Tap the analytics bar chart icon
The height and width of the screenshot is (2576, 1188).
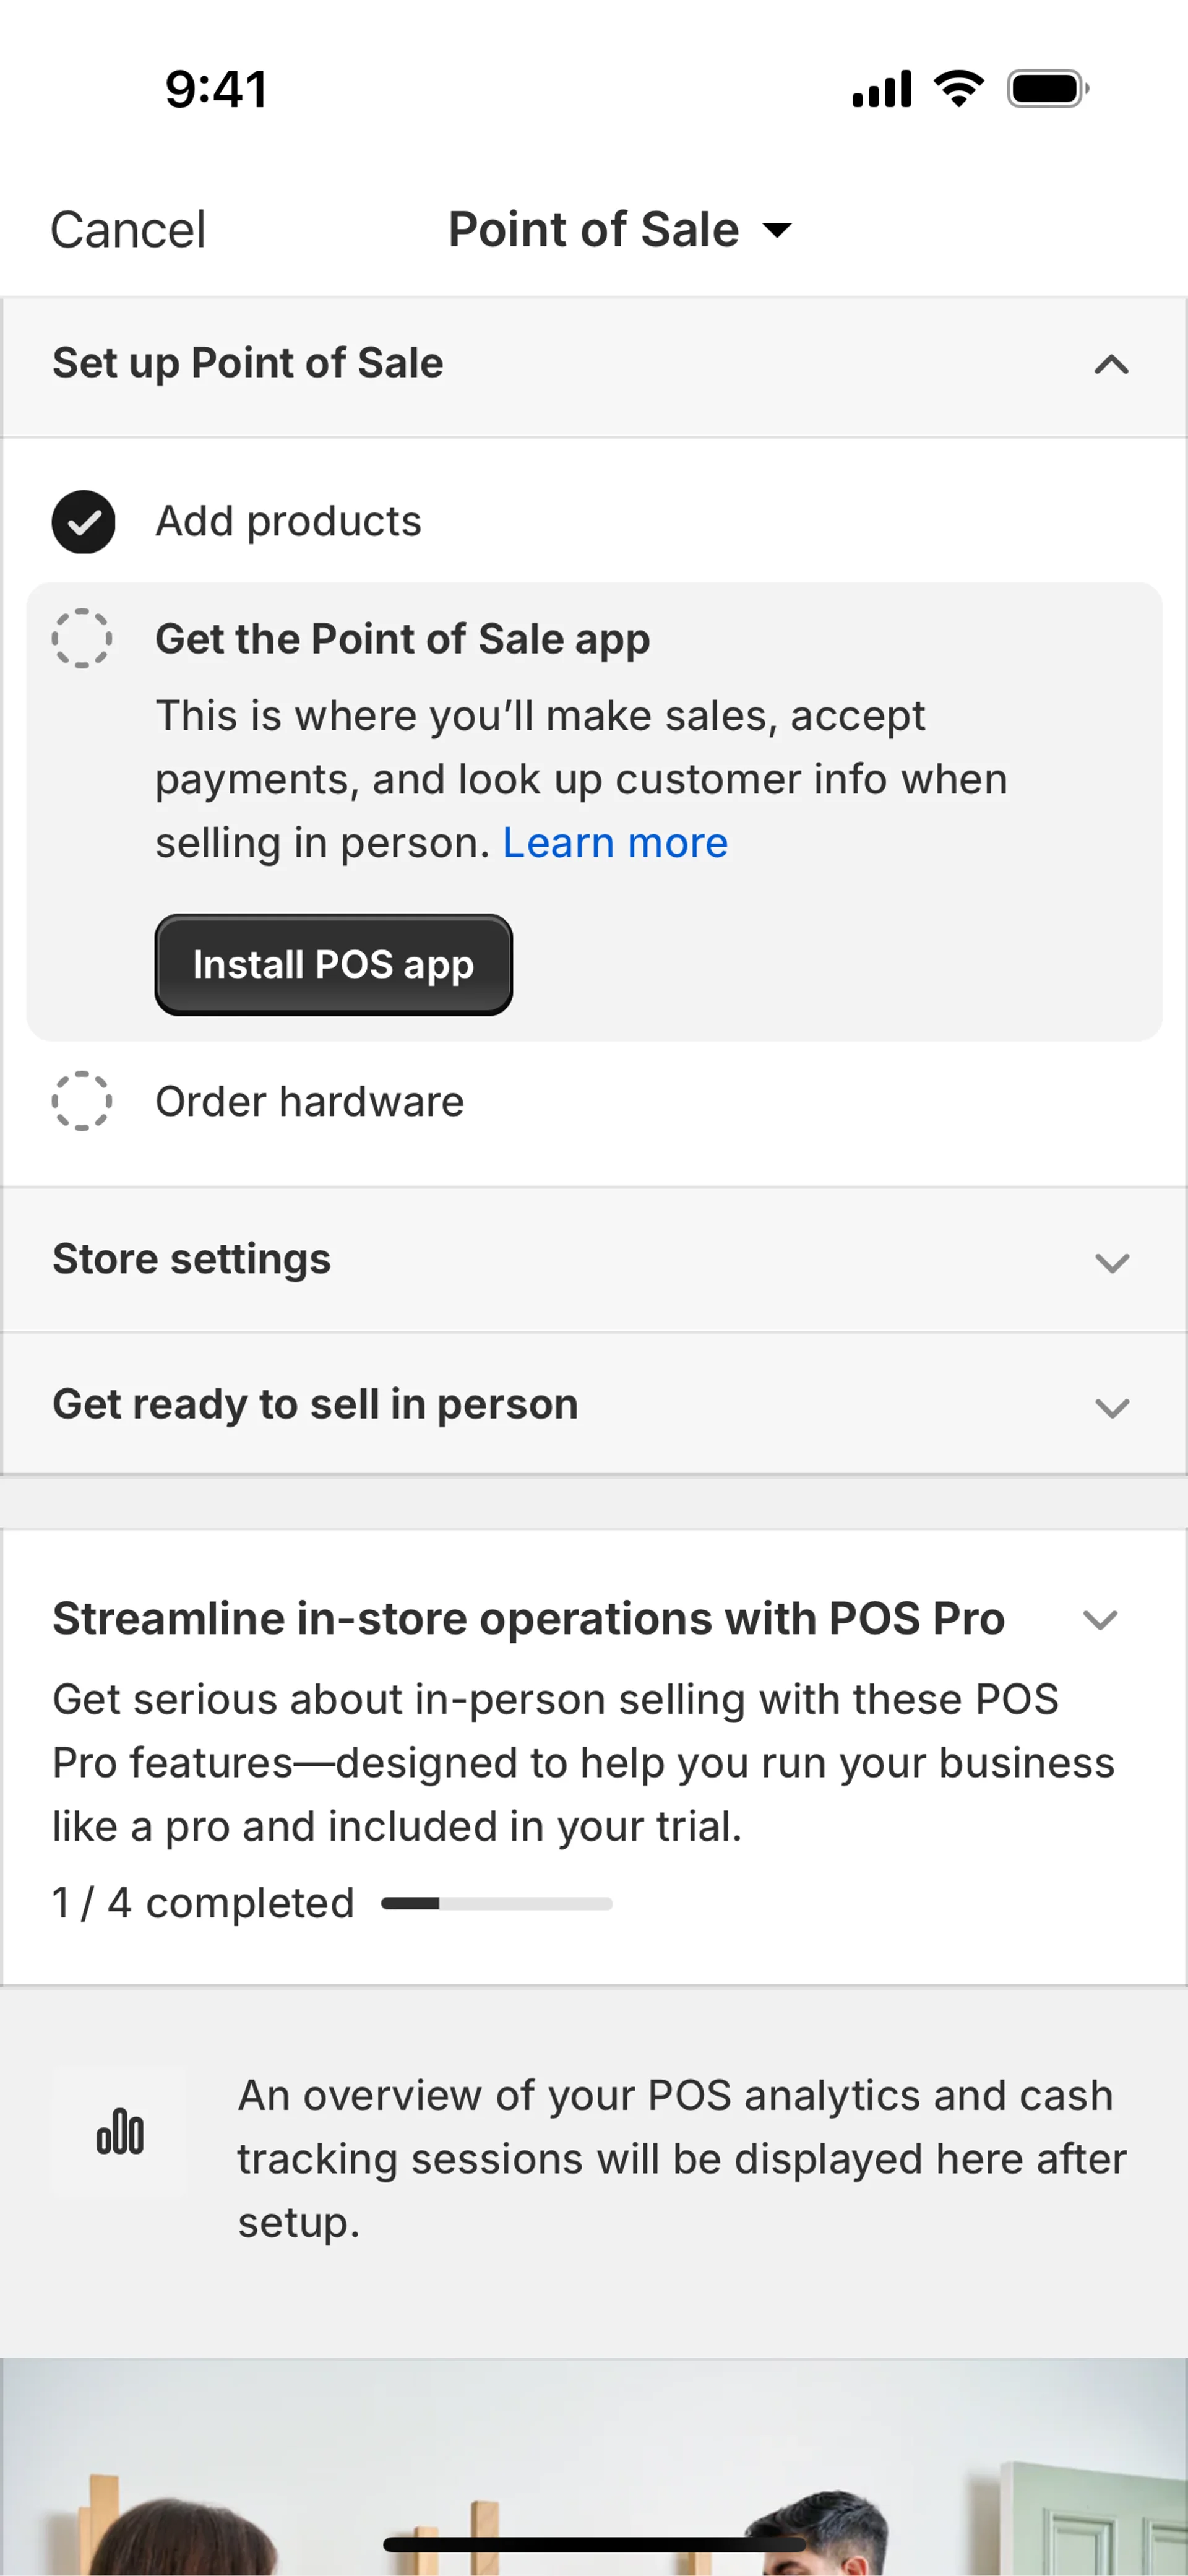[x=120, y=2131]
